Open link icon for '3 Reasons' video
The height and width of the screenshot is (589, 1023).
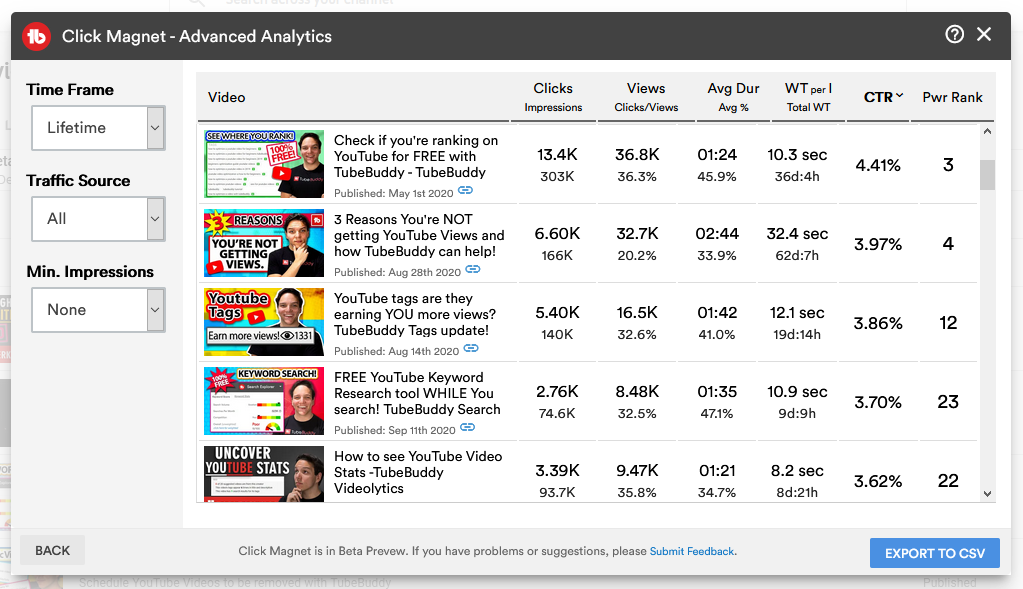point(473,269)
